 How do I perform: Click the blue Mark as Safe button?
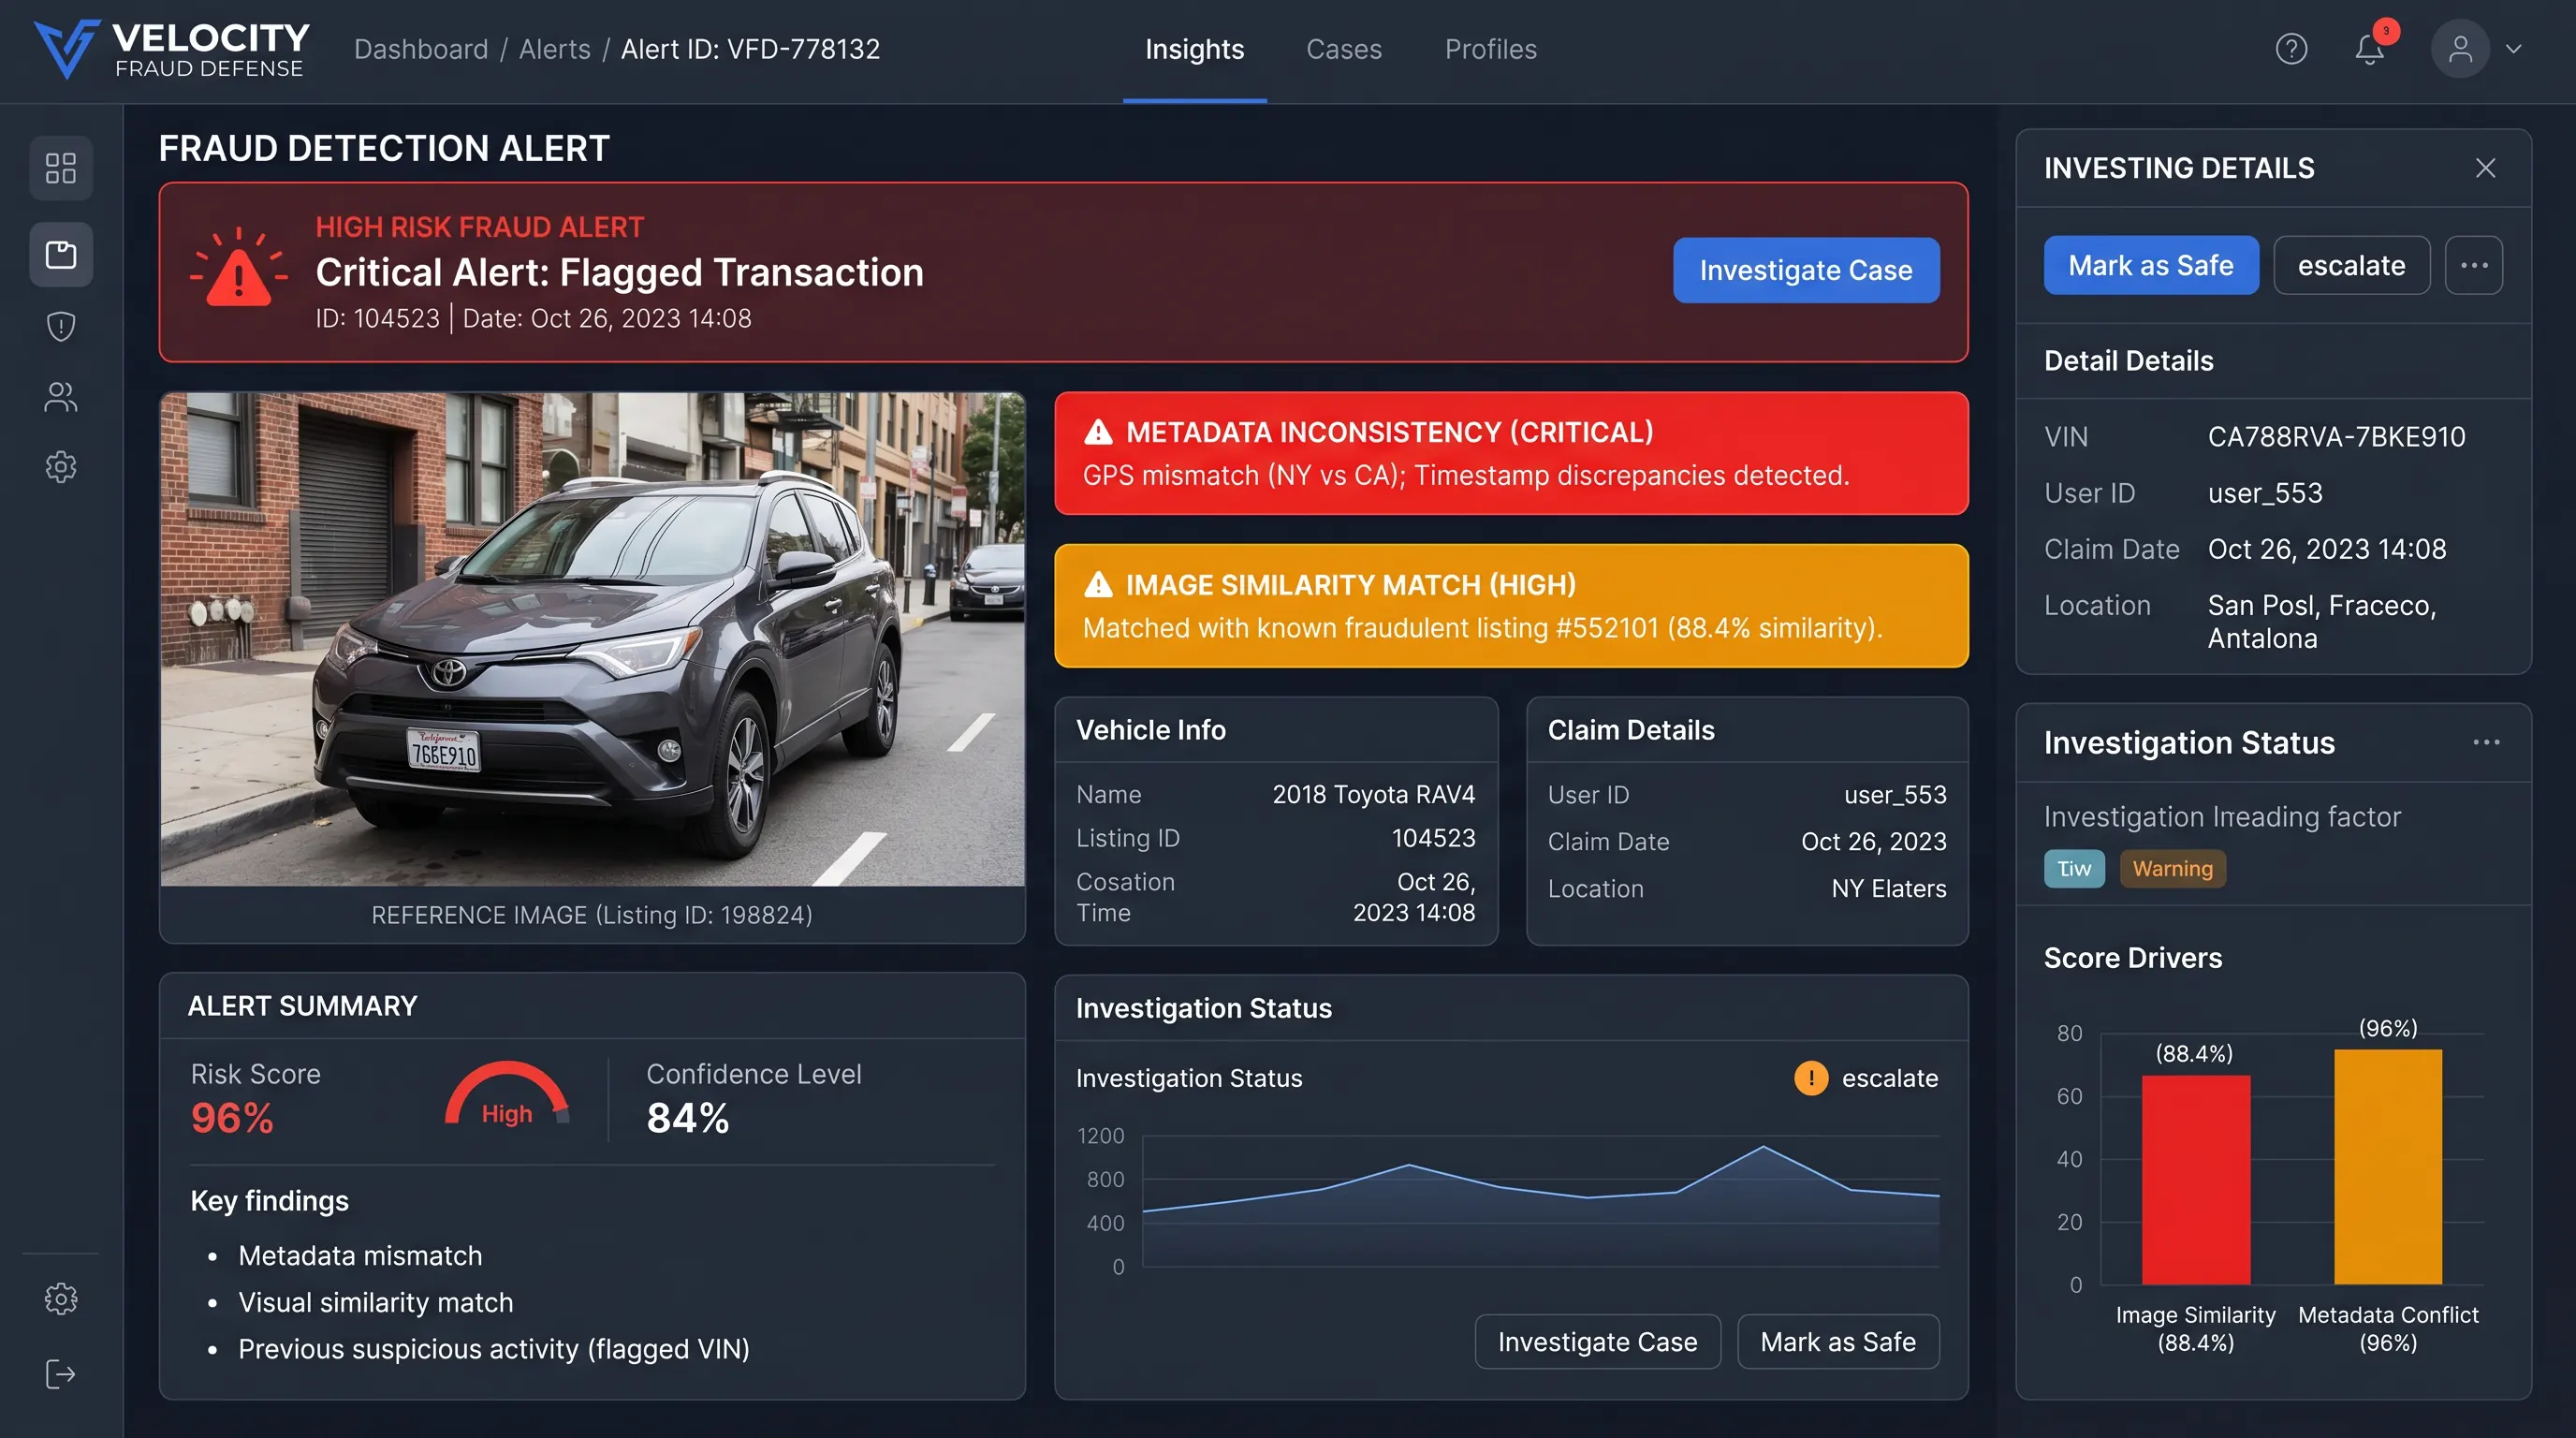point(2151,265)
